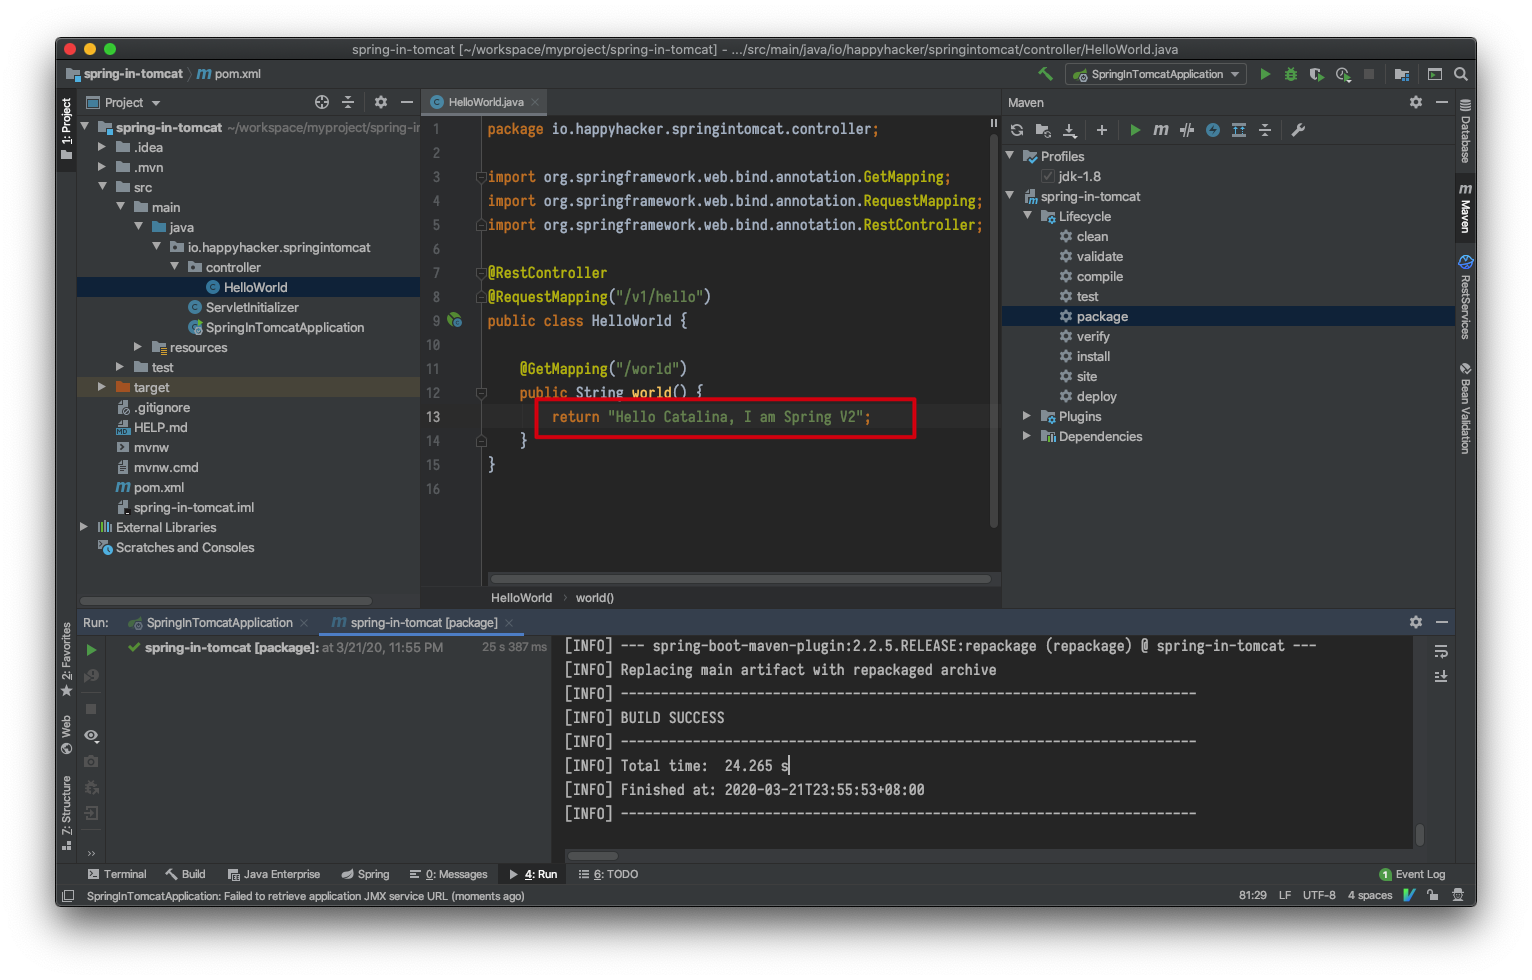Viewport: 1532px width, 980px height.
Task: Run SpringInTomcatApplication with the green play icon
Action: click(1265, 74)
